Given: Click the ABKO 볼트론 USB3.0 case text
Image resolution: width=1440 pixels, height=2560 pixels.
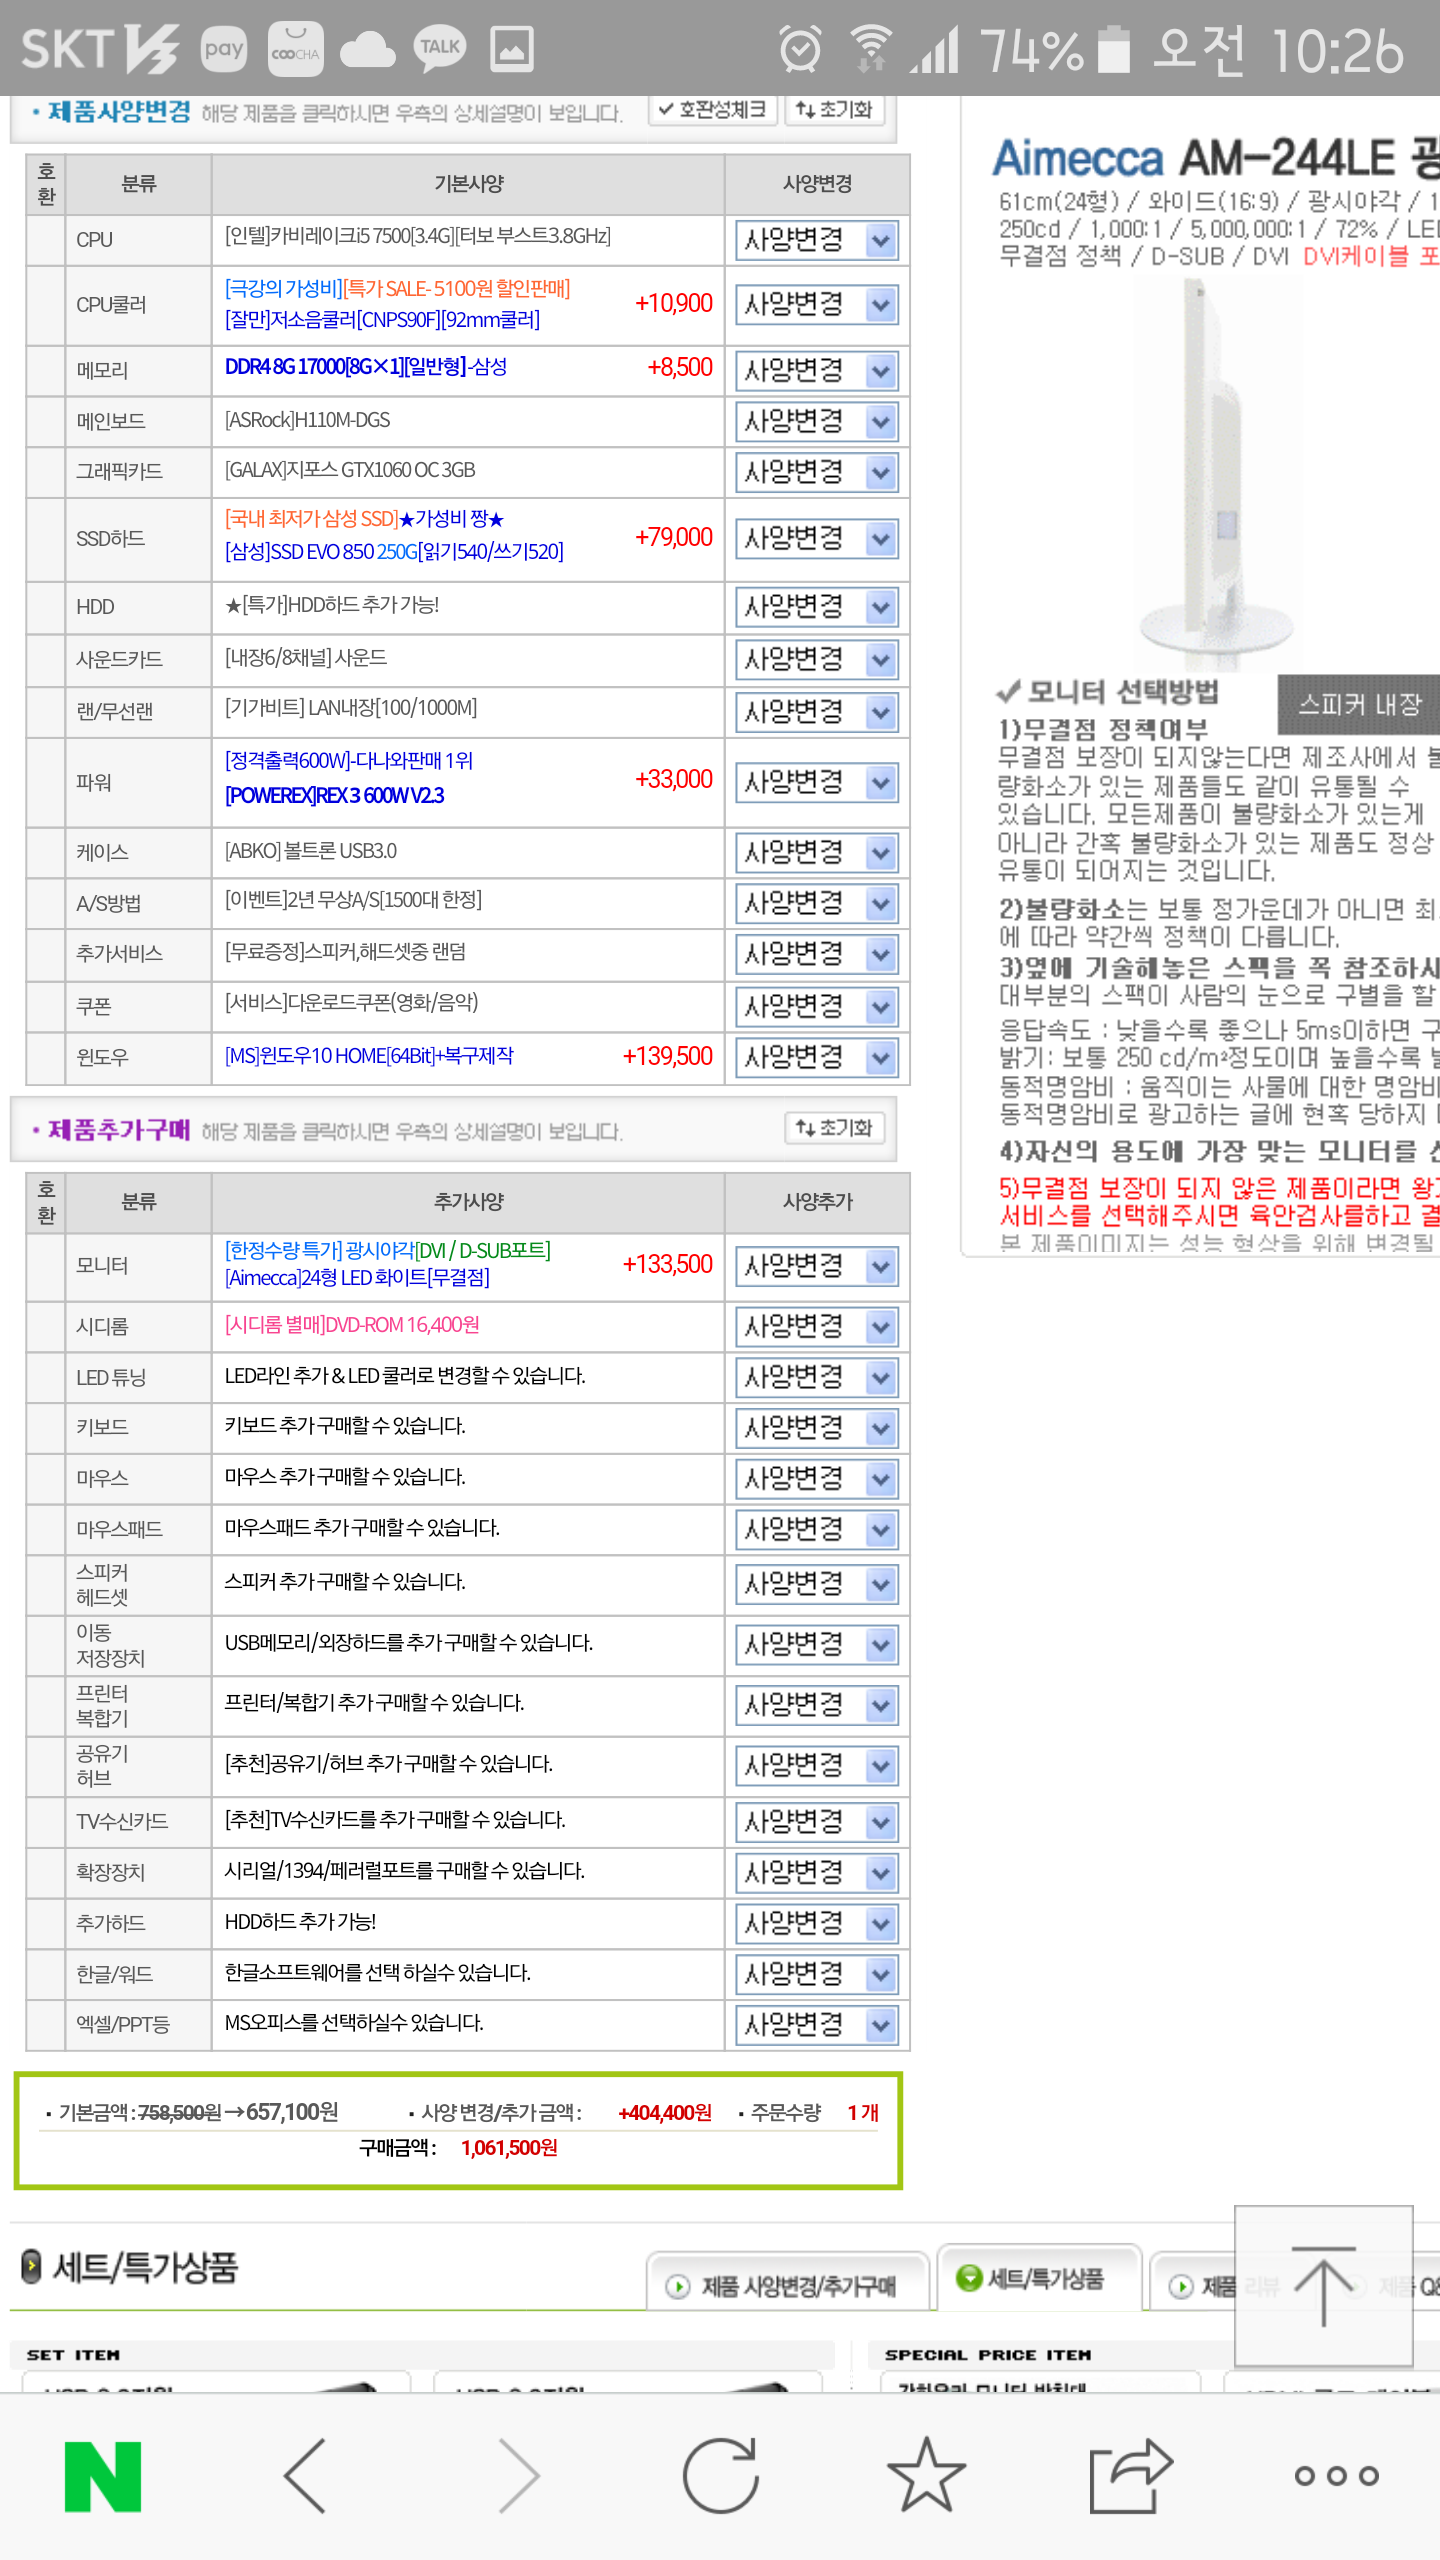Looking at the screenshot, I should (x=311, y=851).
